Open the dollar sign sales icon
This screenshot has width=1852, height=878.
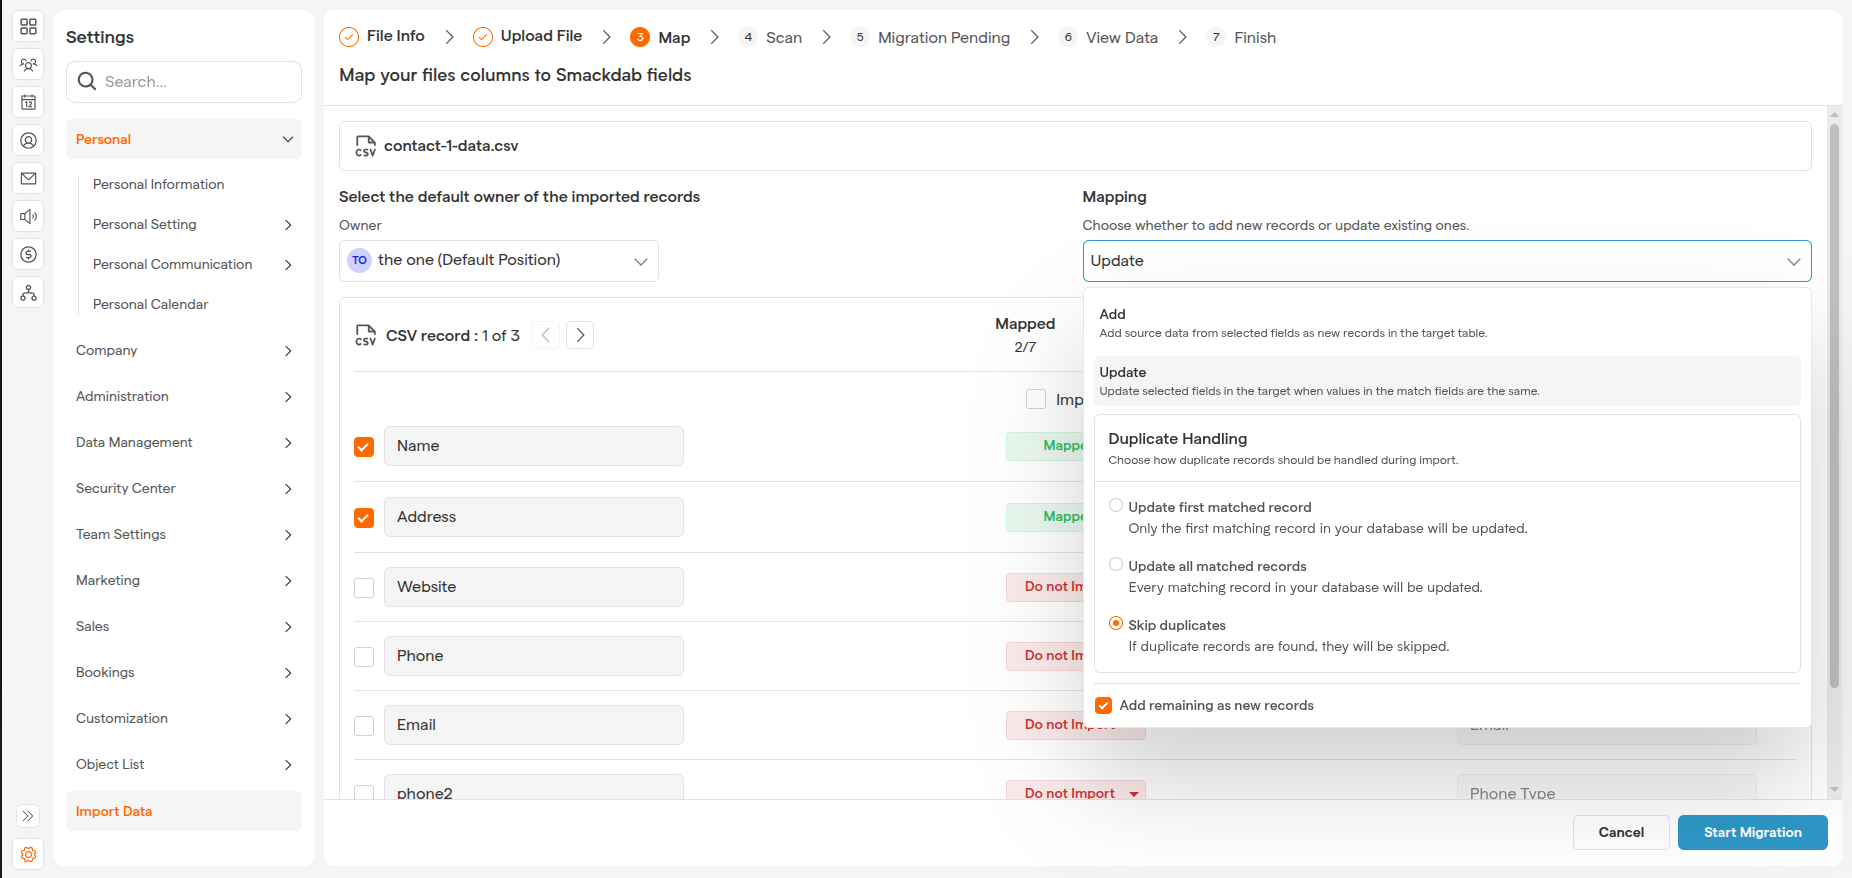[x=28, y=254]
